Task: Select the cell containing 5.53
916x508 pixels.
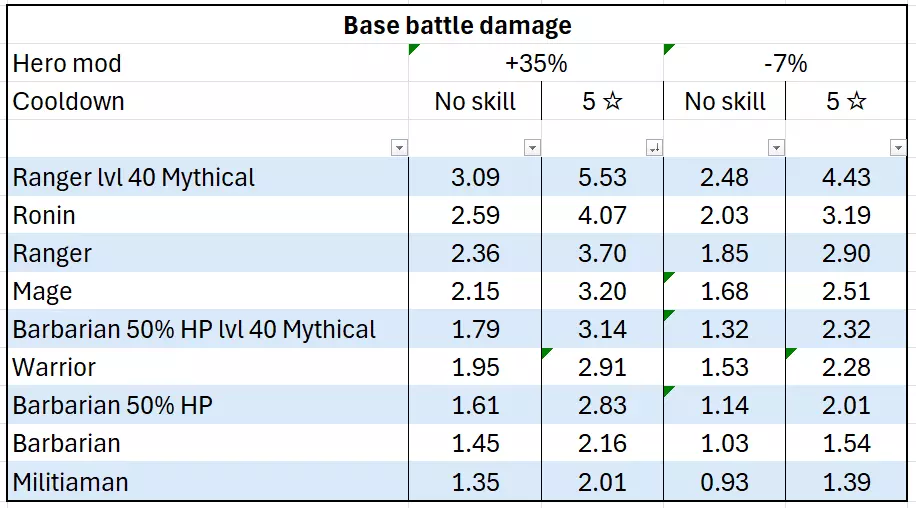Action: 602,178
